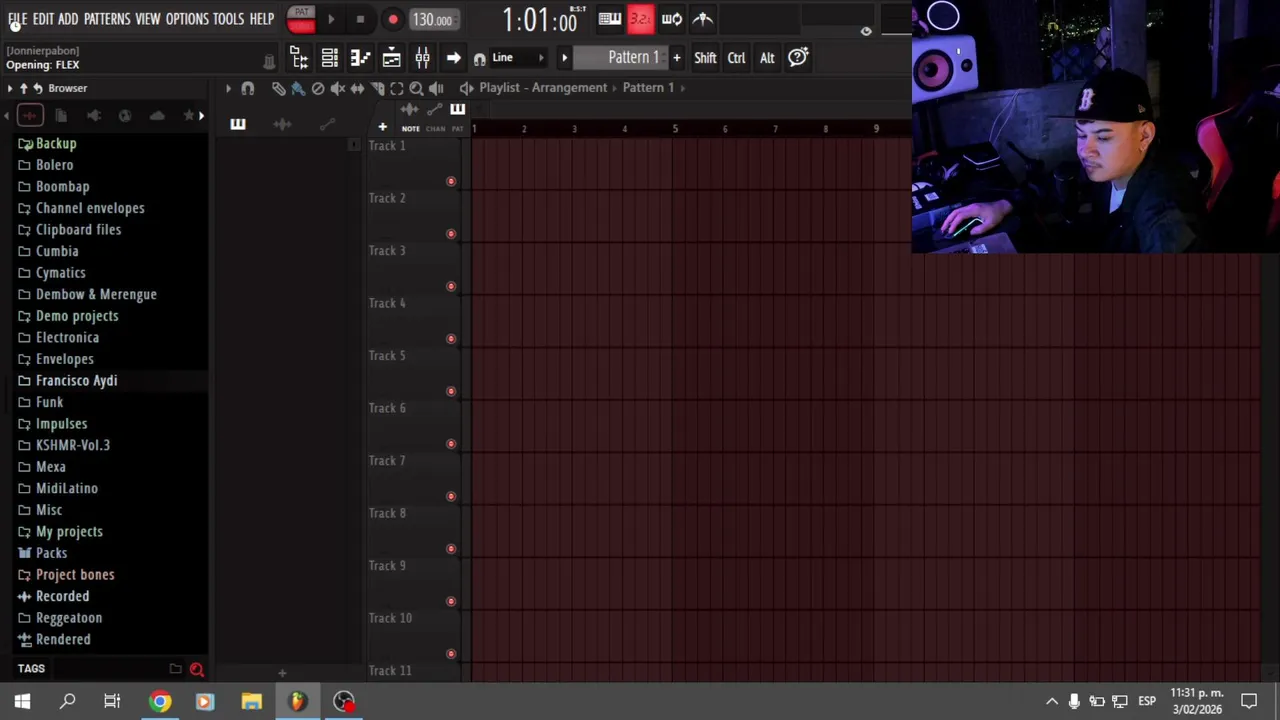Viewport: 1280px width, 720px height.
Task: Mute Track 5 with its dot toggle
Action: pyautogui.click(x=451, y=391)
